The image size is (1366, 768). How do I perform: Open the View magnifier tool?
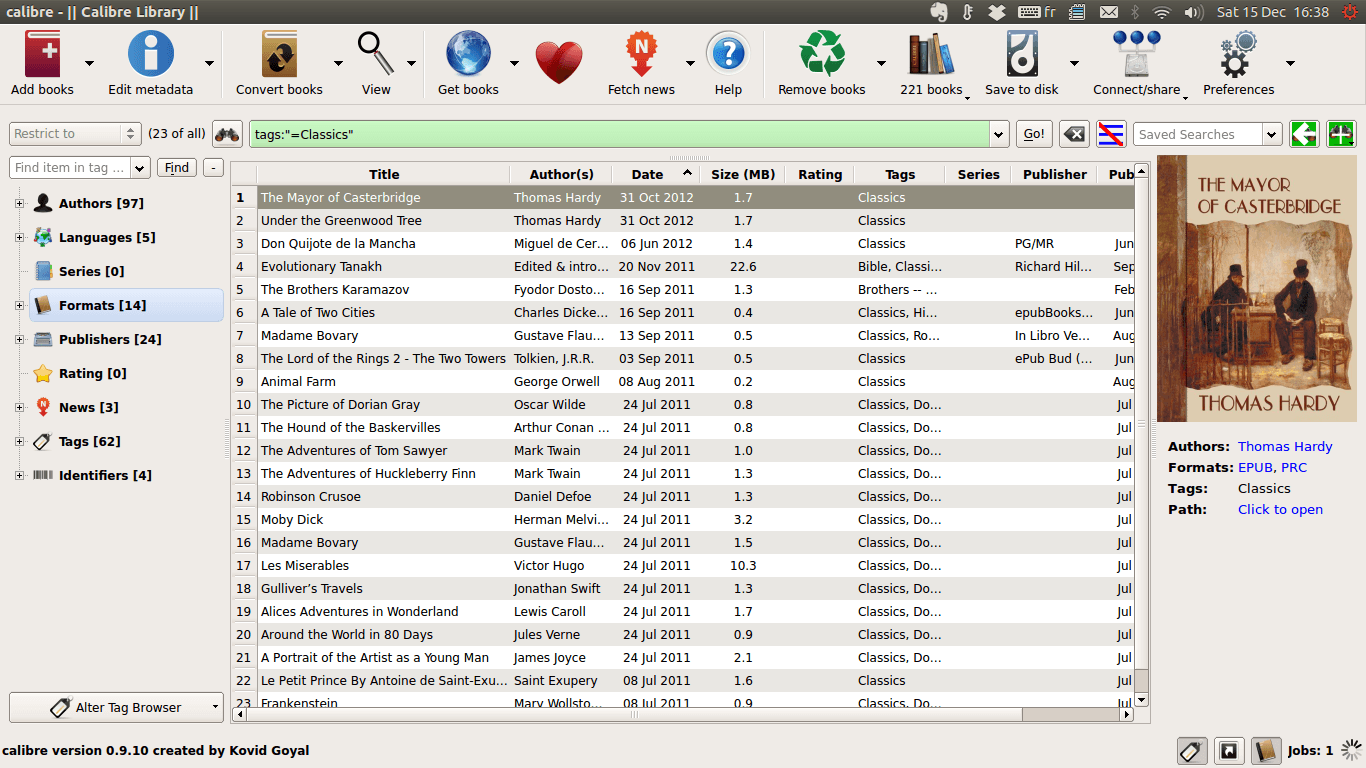[x=376, y=54]
